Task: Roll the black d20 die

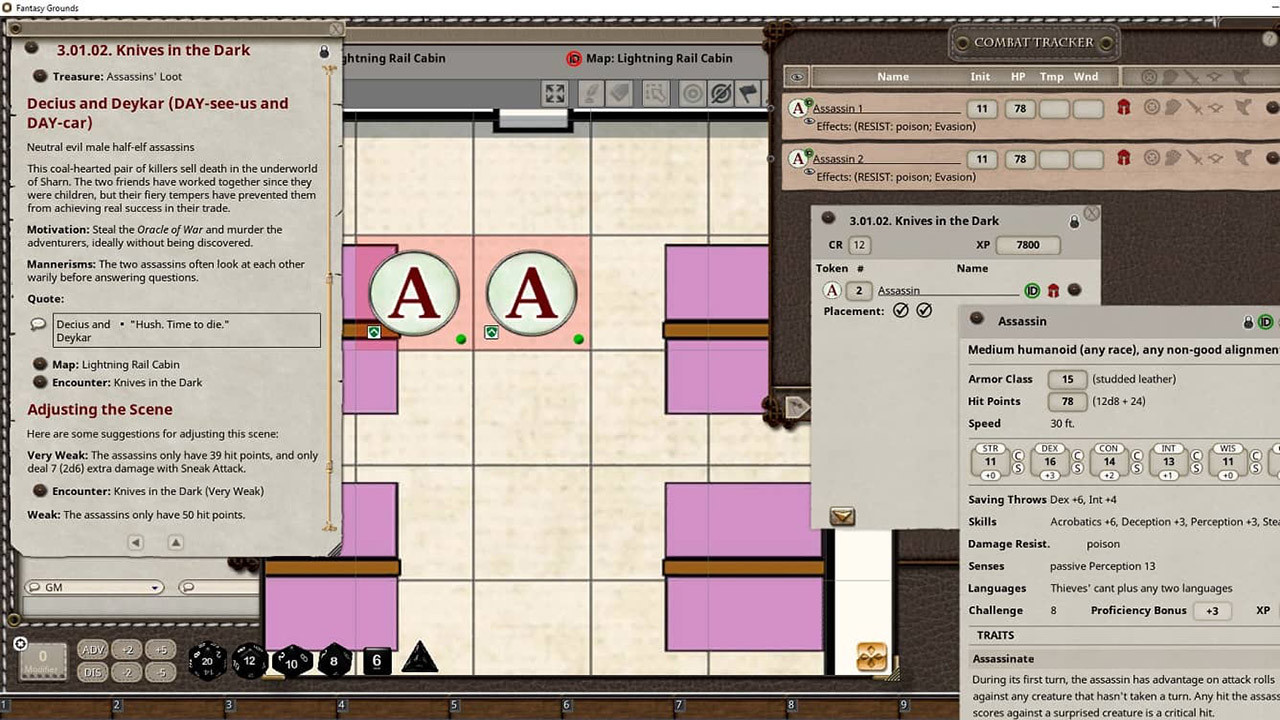Action: click(206, 661)
